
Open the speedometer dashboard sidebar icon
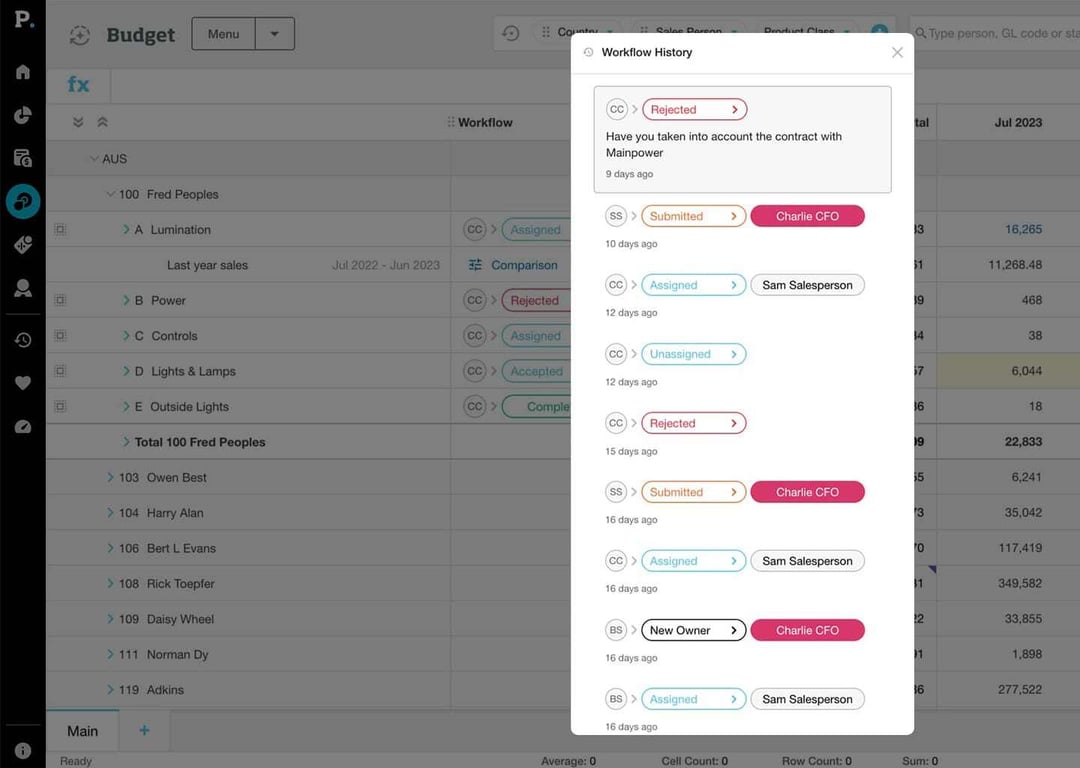(x=23, y=427)
